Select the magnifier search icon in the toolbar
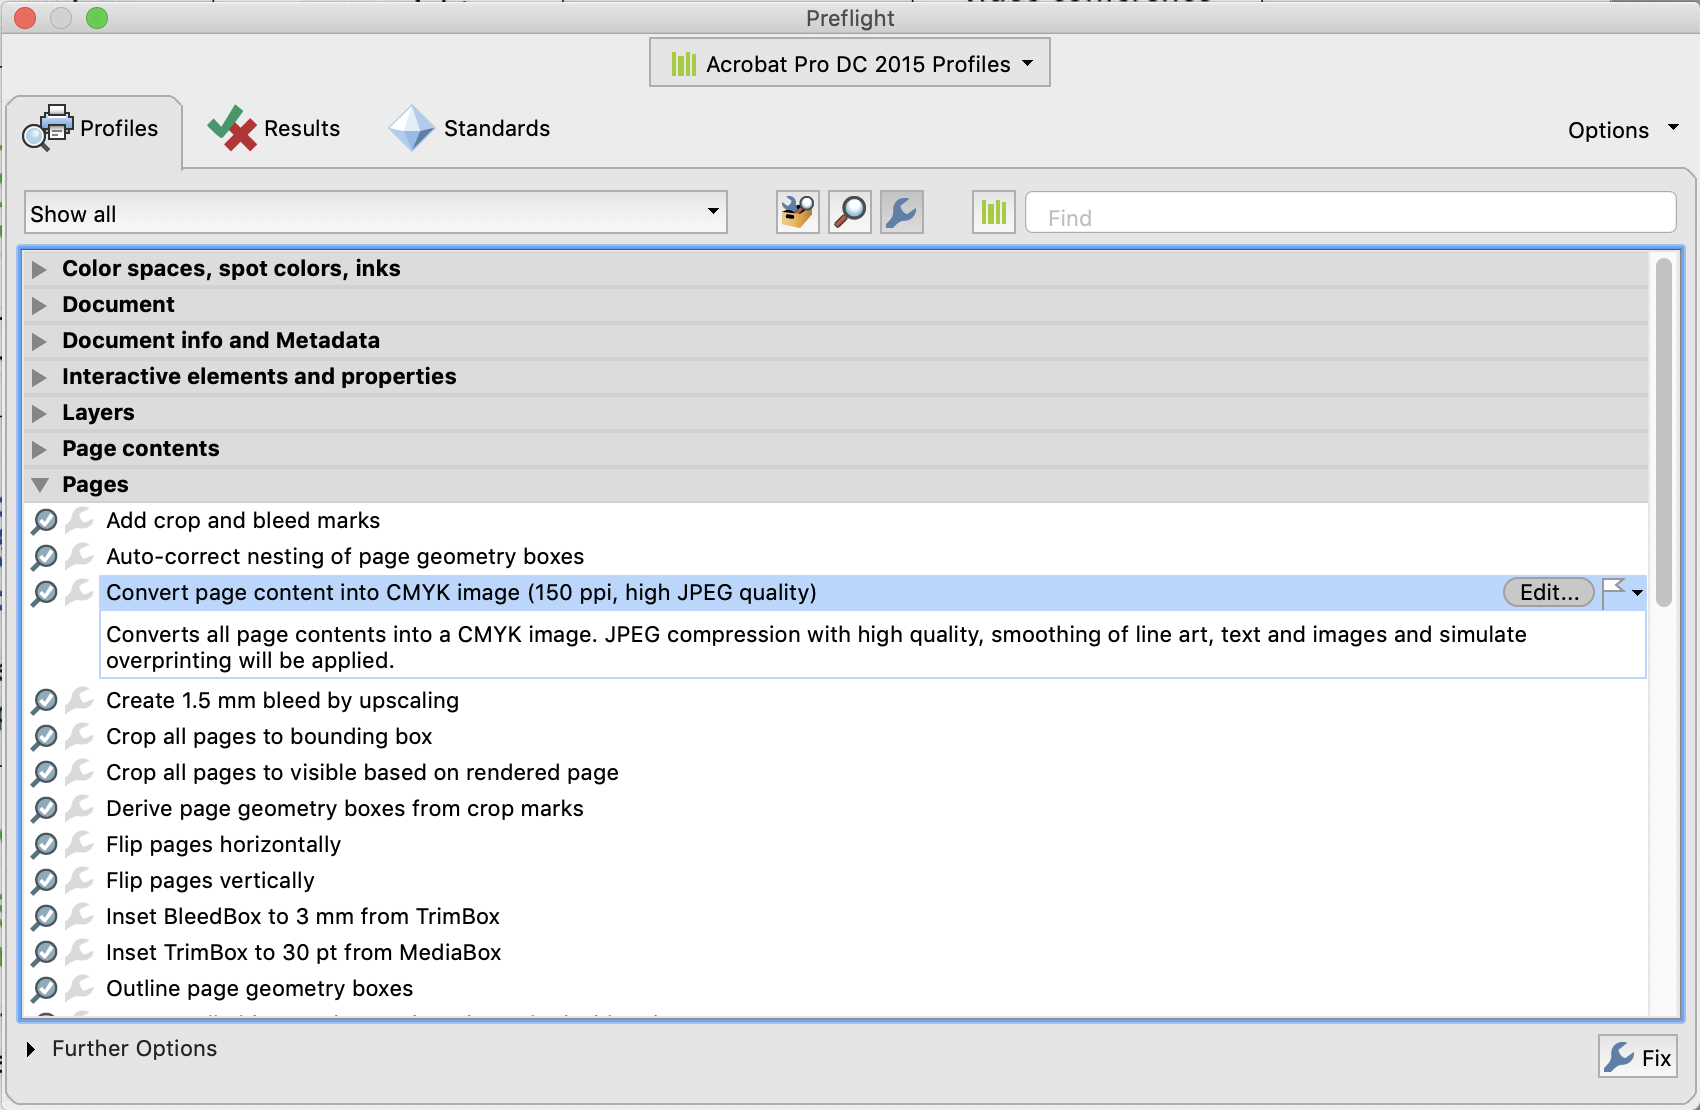 click(849, 212)
